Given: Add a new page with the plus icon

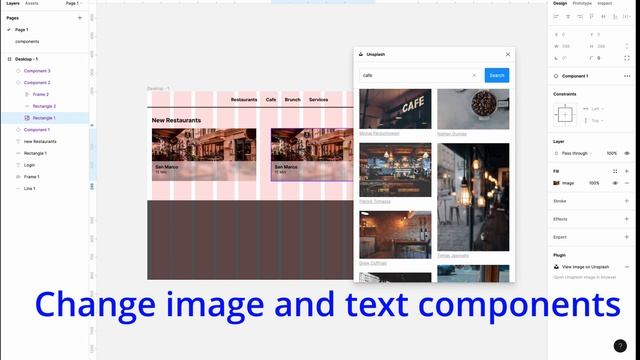Looking at the screenshot, I should pyautogui.click(x=80, y=18).
